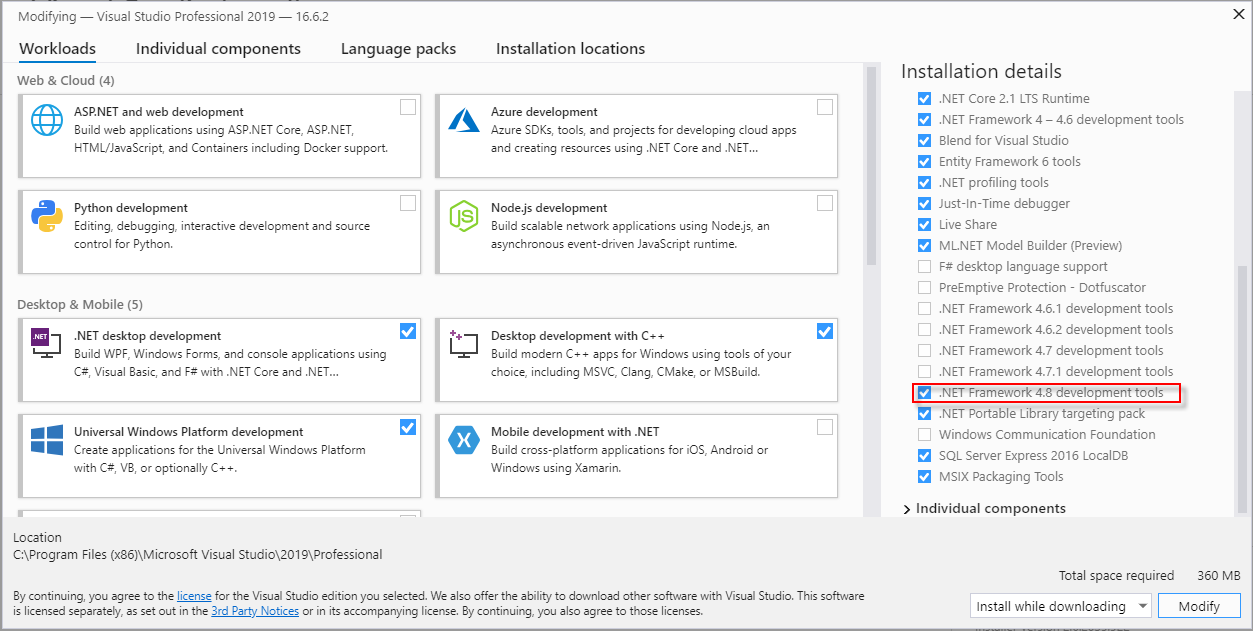The width and height of the screenshot is (1253, 631).
Task: Click the ASP.NET and web development globe icon
Action: (45, 122)
